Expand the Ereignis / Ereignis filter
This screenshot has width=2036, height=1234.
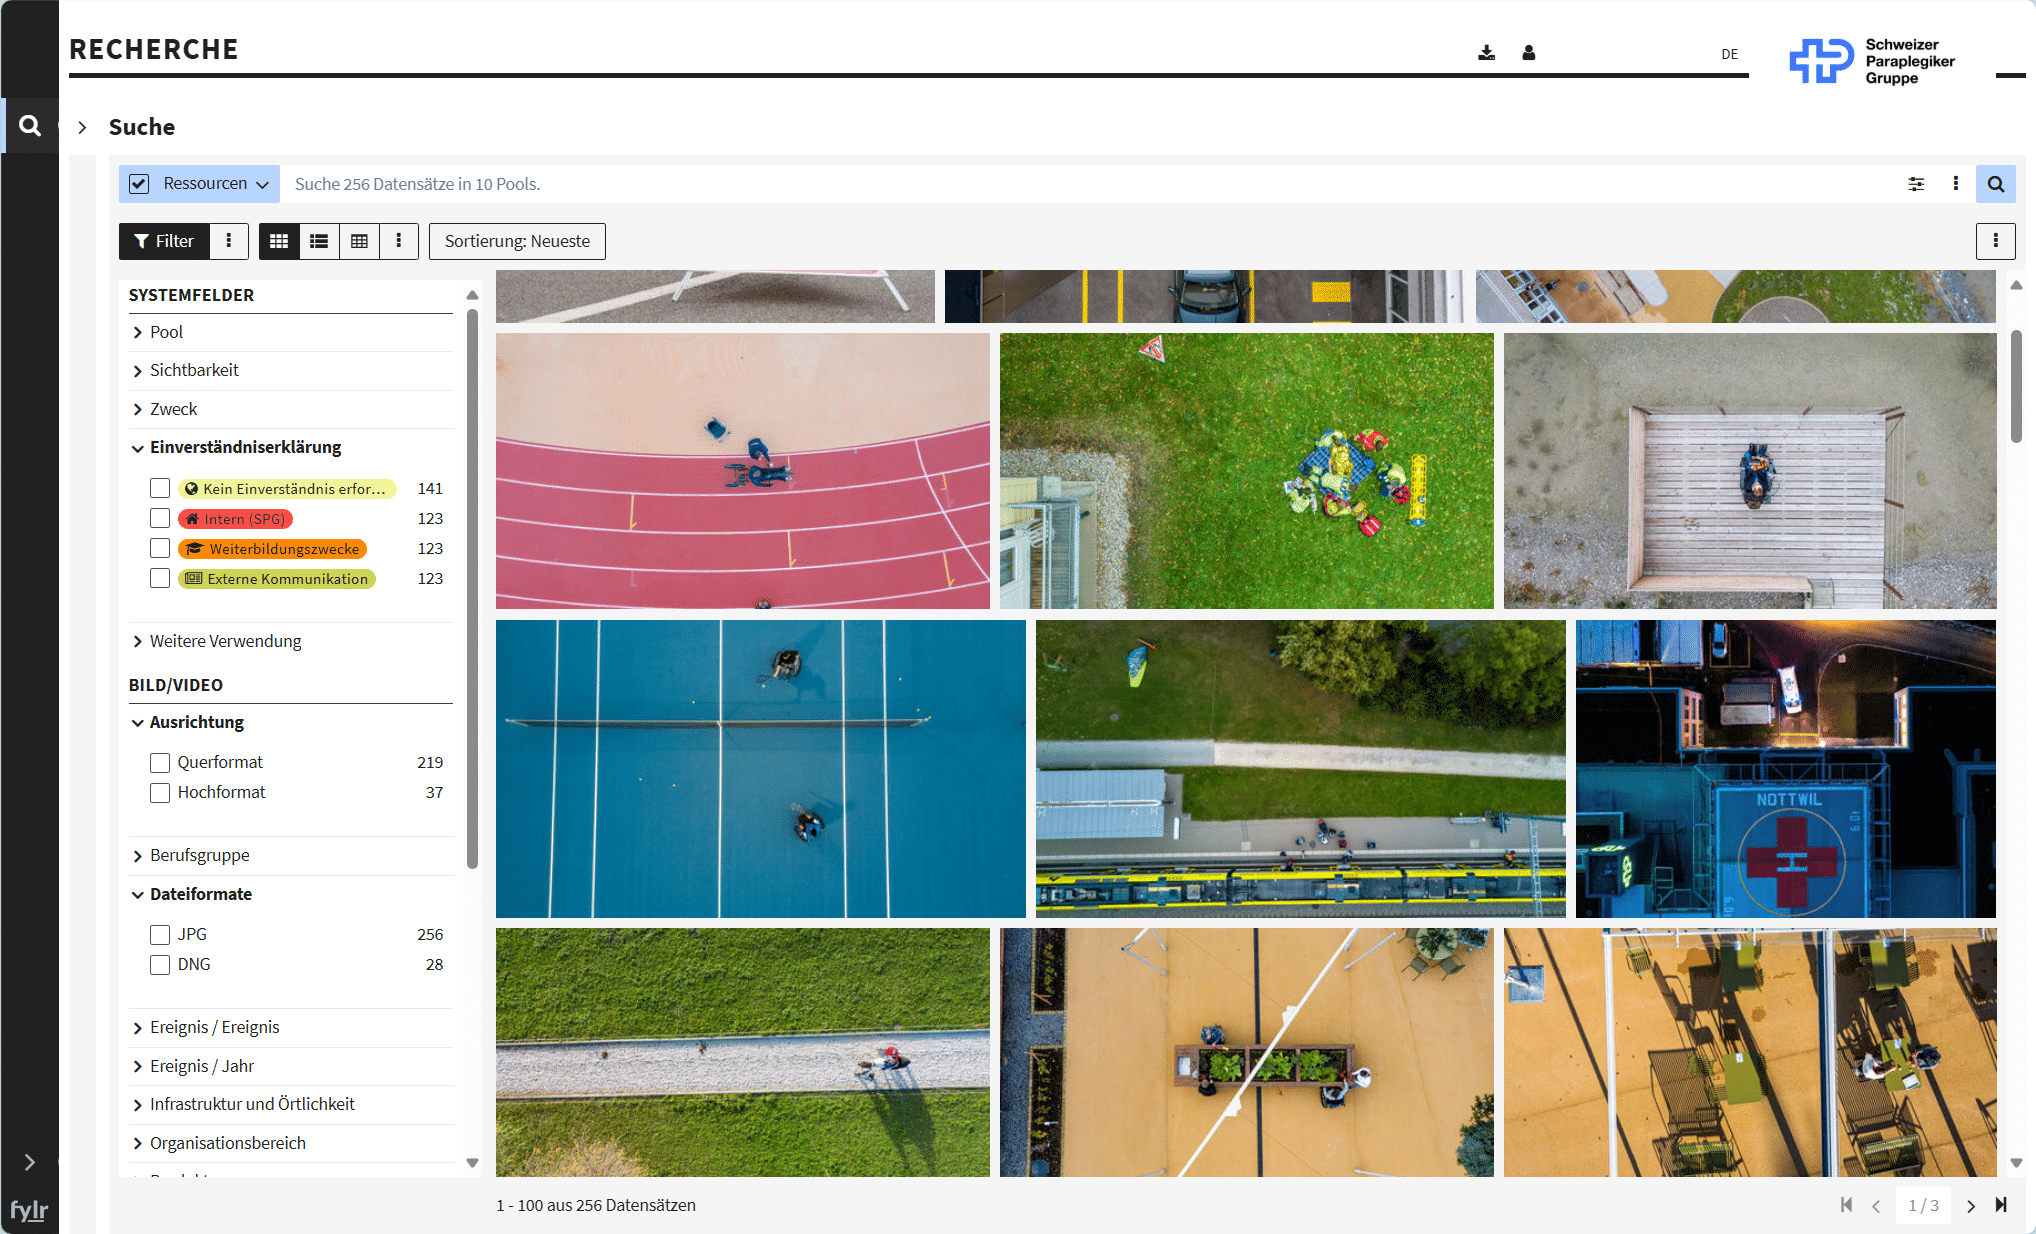pos(290,1027)
